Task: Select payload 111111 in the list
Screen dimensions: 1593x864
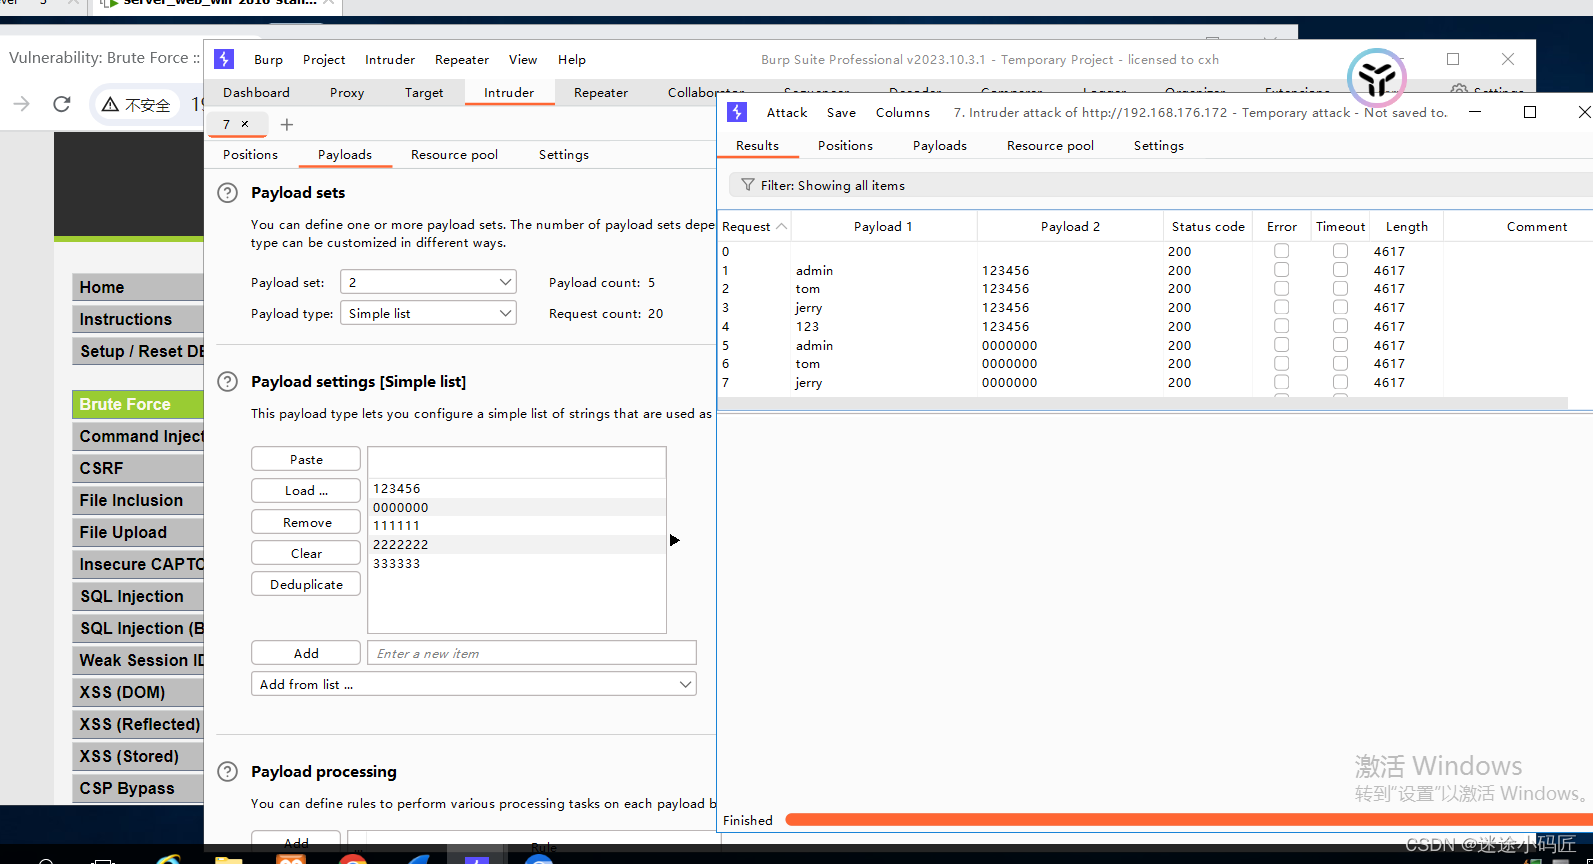Action: (516, 526)
